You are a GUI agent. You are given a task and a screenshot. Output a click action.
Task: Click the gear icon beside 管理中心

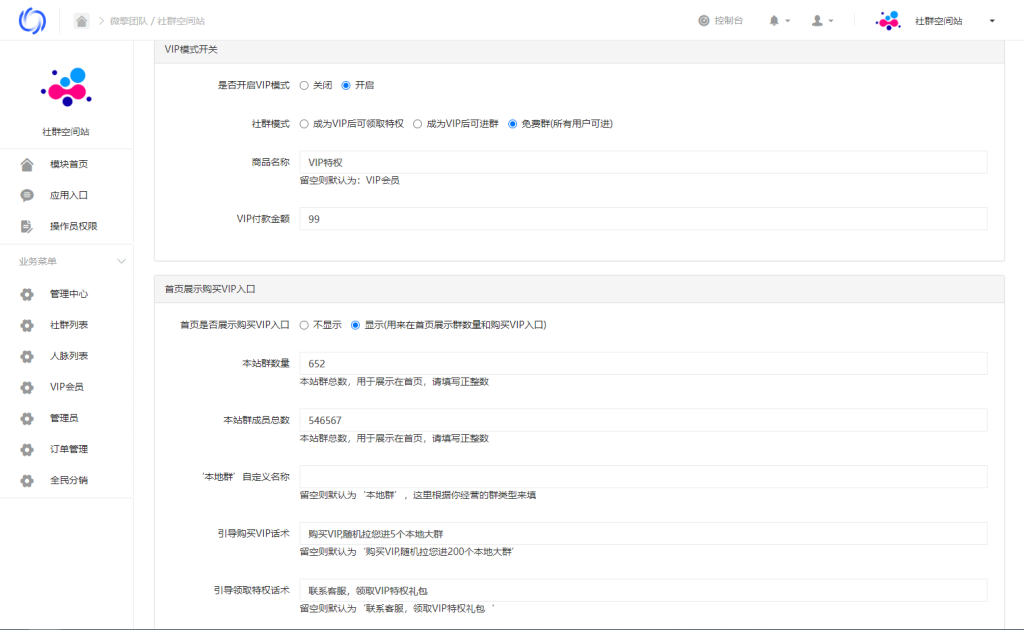(x=27, y=294)
